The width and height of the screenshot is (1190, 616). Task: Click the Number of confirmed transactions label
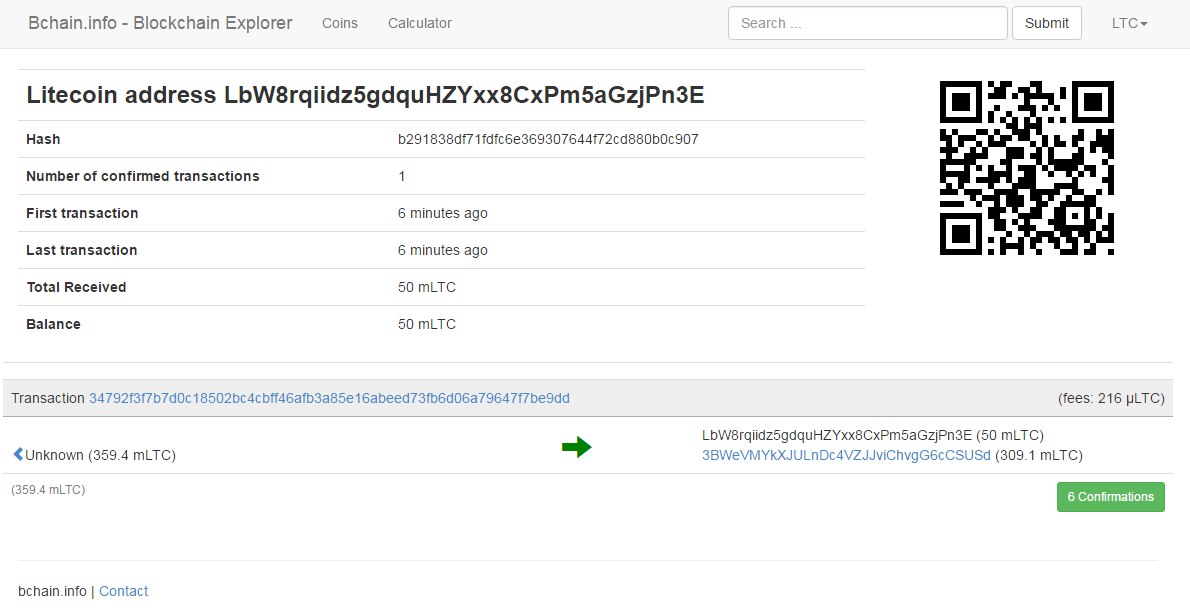coord(143,176)
